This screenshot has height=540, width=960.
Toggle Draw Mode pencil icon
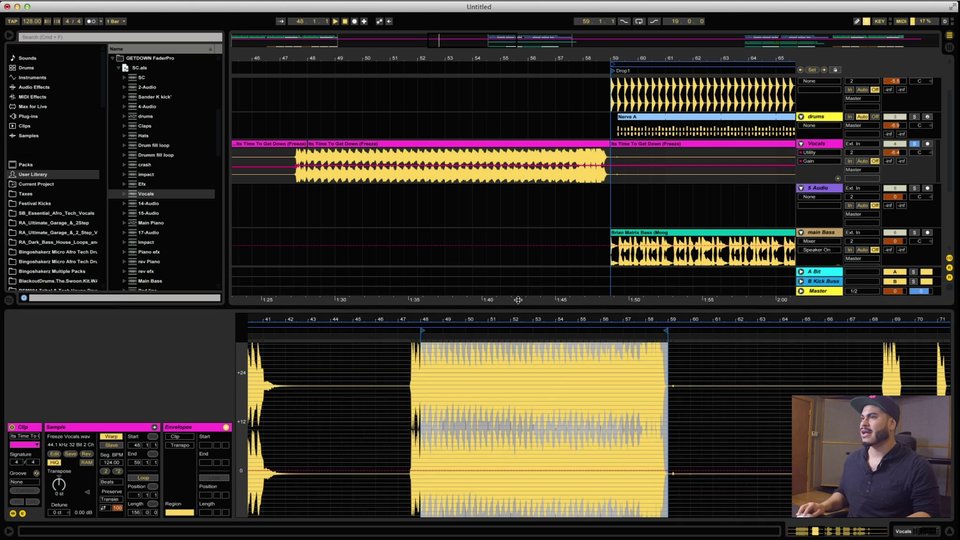coord(857,21)
